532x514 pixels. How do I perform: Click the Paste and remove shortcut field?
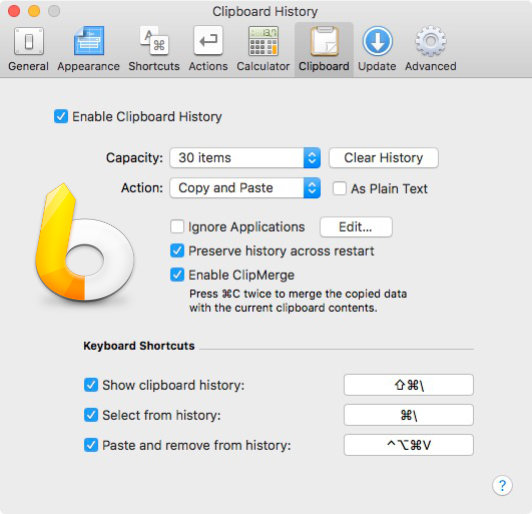click(x=408, y=445)
